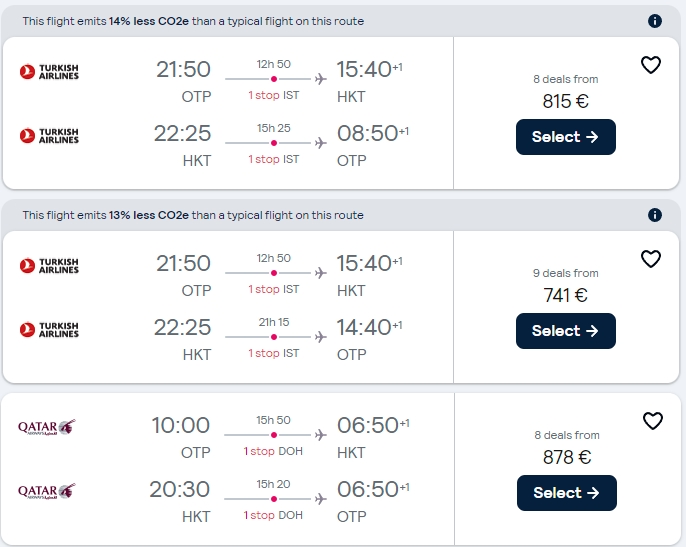Viewport: 686px width, 547px height.
Task: Click the 1 stop DOH label under 15h 50
Action: [274, 451]
